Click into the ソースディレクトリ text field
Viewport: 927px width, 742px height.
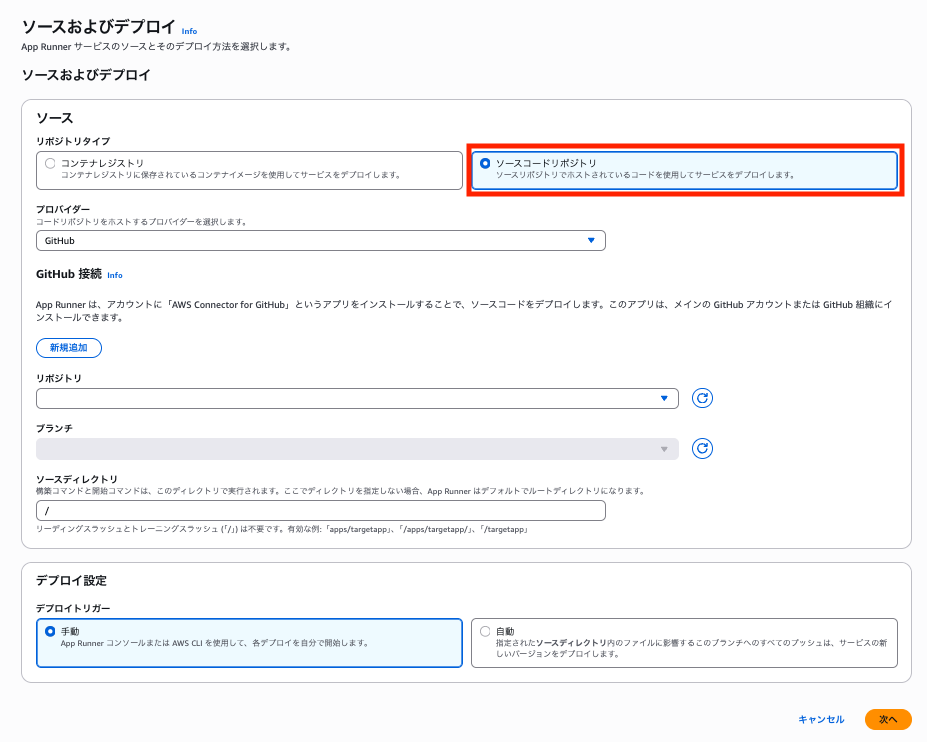click(320, 511)
